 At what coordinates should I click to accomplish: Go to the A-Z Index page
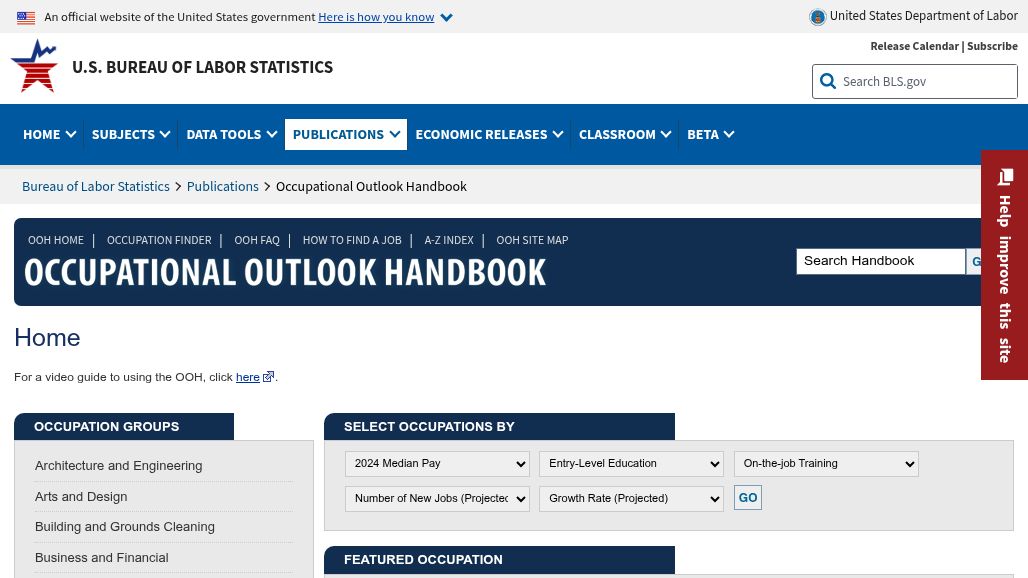pos(448,240)
